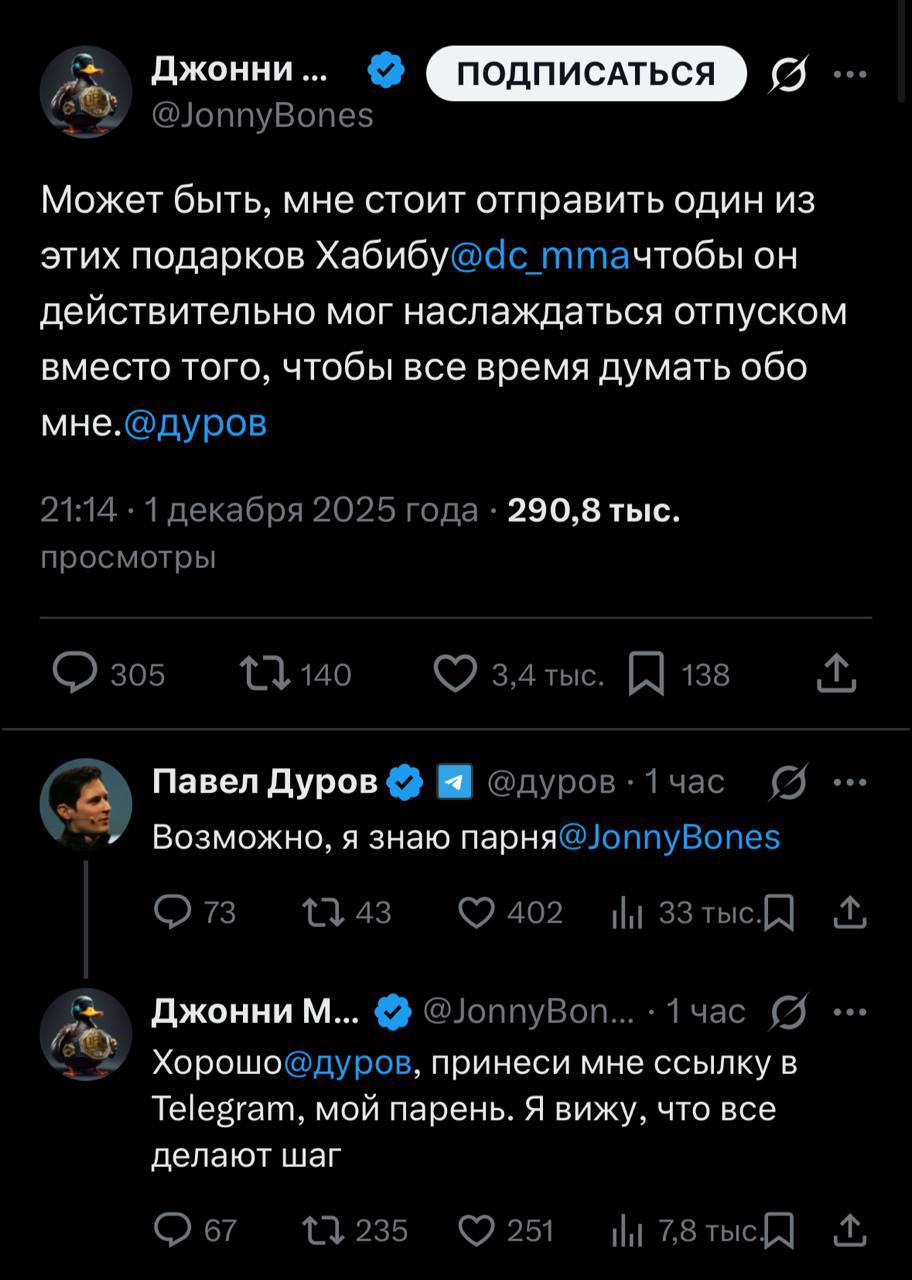The image size is (912, 1280).
Task: Open more options menu of main post
Action: pos(850,73)
